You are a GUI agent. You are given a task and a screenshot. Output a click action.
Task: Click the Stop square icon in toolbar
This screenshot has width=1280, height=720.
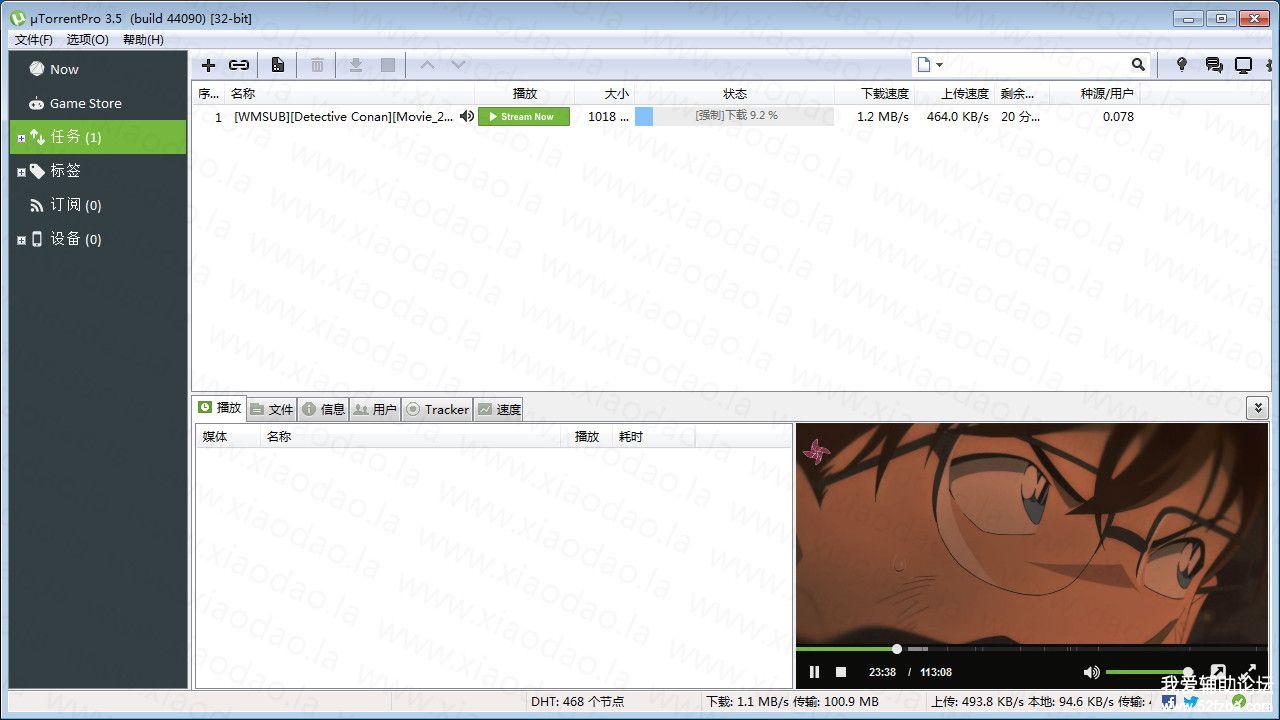388,65
